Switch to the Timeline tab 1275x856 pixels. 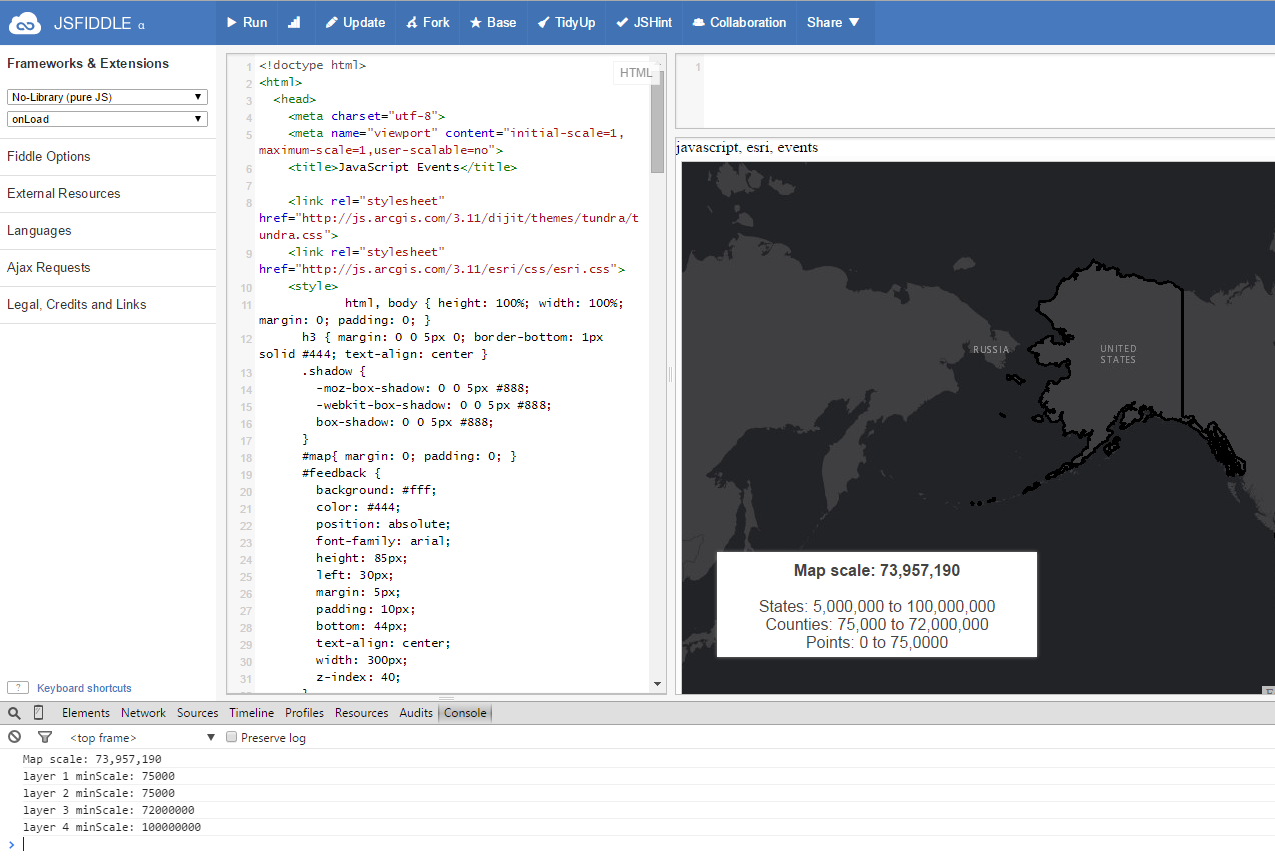[252, 713]
